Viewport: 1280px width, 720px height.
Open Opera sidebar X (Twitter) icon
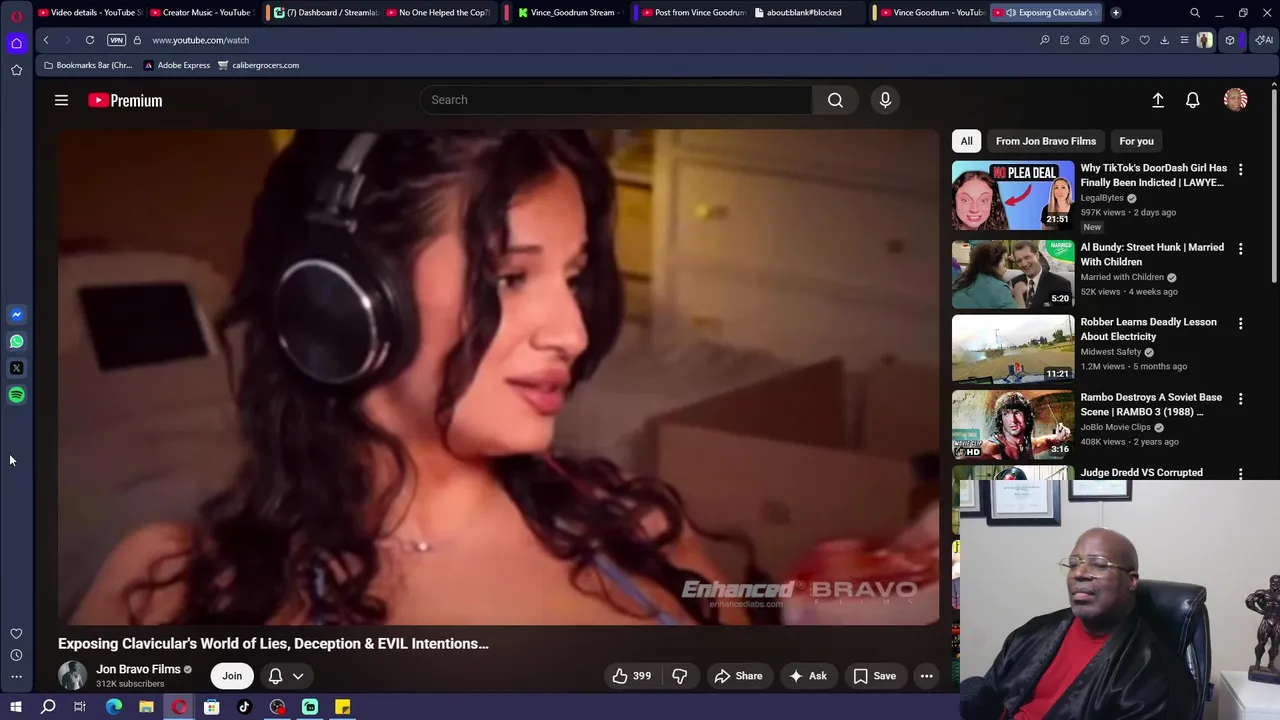point(16,368)
